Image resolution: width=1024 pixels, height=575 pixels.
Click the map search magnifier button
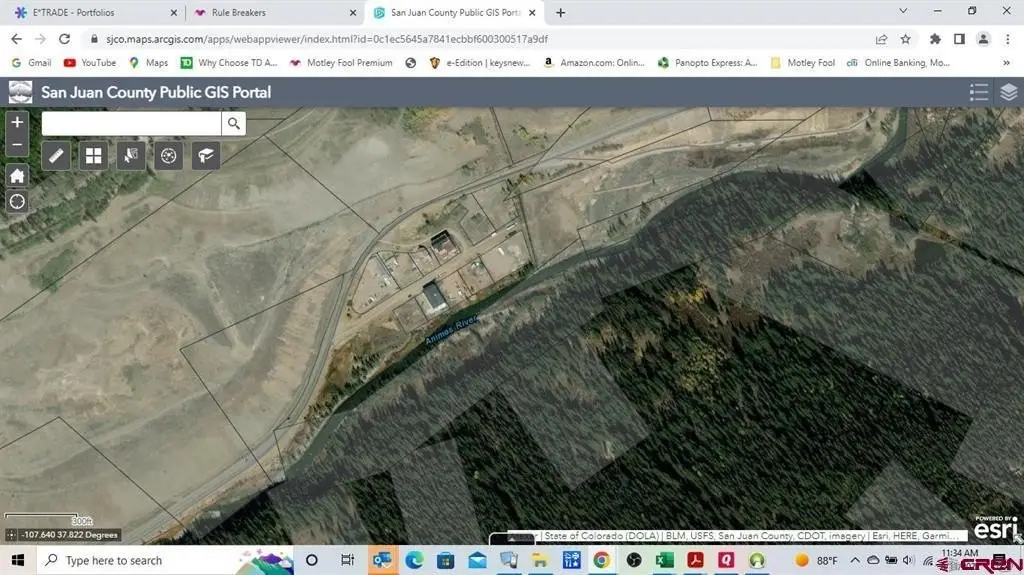[233, 123]
